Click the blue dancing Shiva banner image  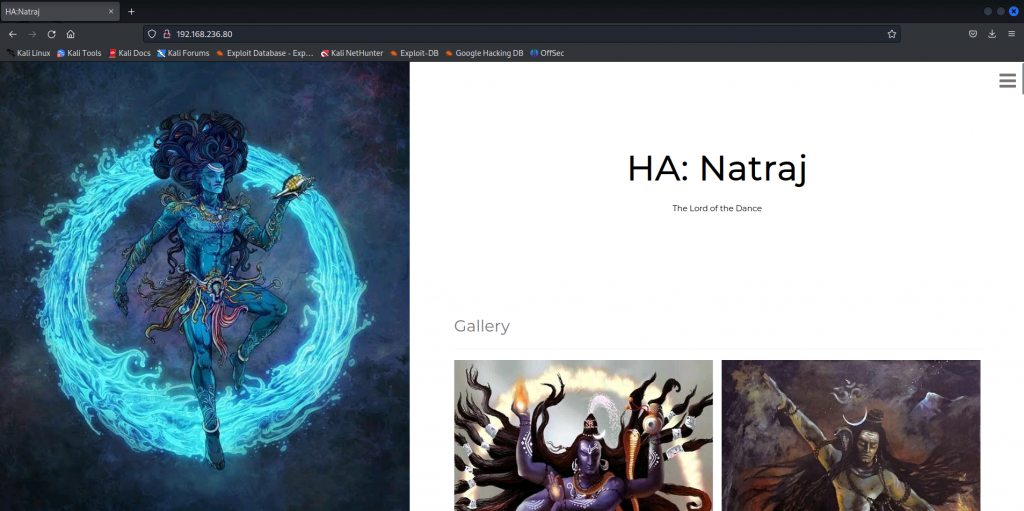[x=204, y=286]
